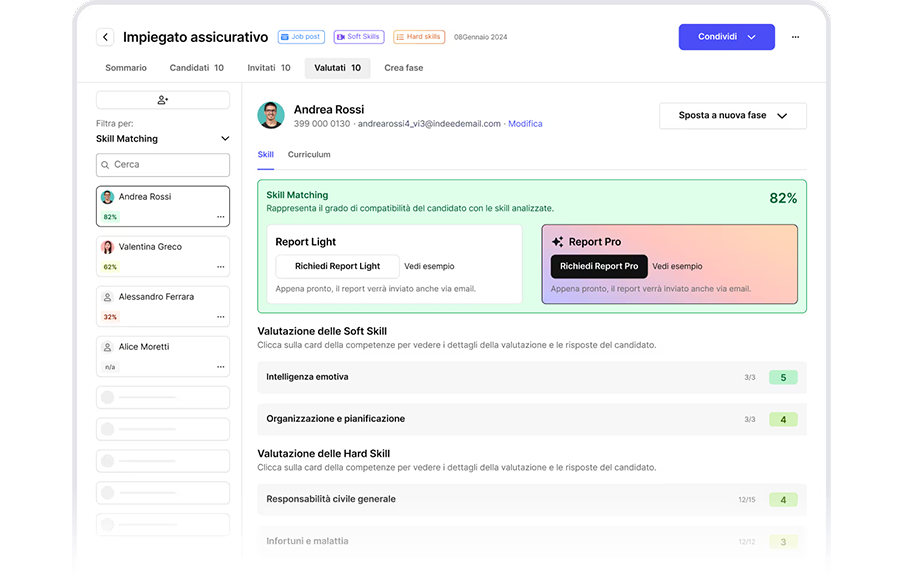Select the Soft Skills tag
Screen dimensions: 903x580
[x=358, y=37]
